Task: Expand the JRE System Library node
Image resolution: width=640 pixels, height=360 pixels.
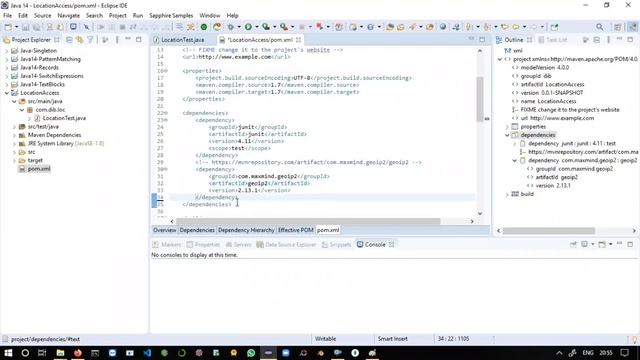Action: click(14, 144)
